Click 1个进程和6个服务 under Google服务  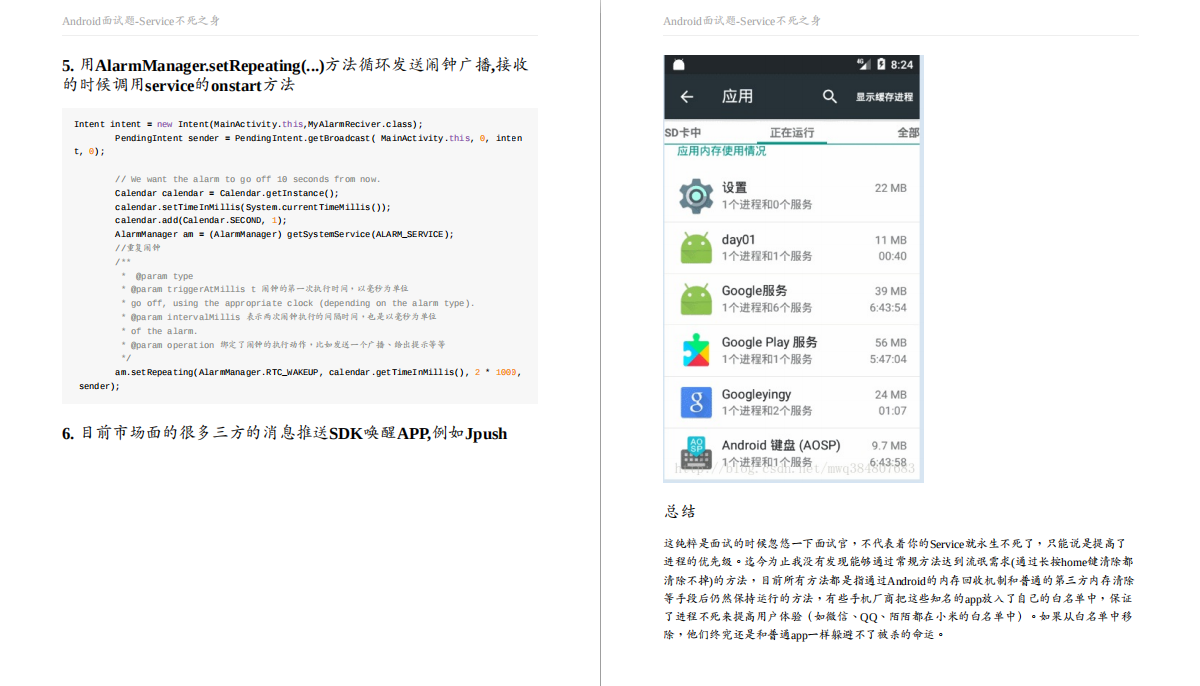coord(767,307)
